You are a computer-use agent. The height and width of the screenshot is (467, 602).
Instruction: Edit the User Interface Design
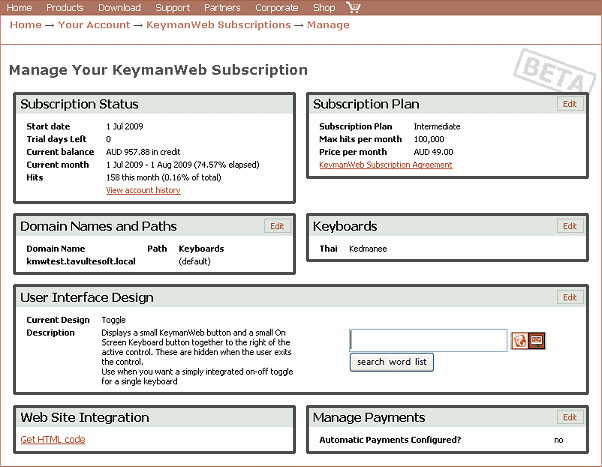pos(570,297)
